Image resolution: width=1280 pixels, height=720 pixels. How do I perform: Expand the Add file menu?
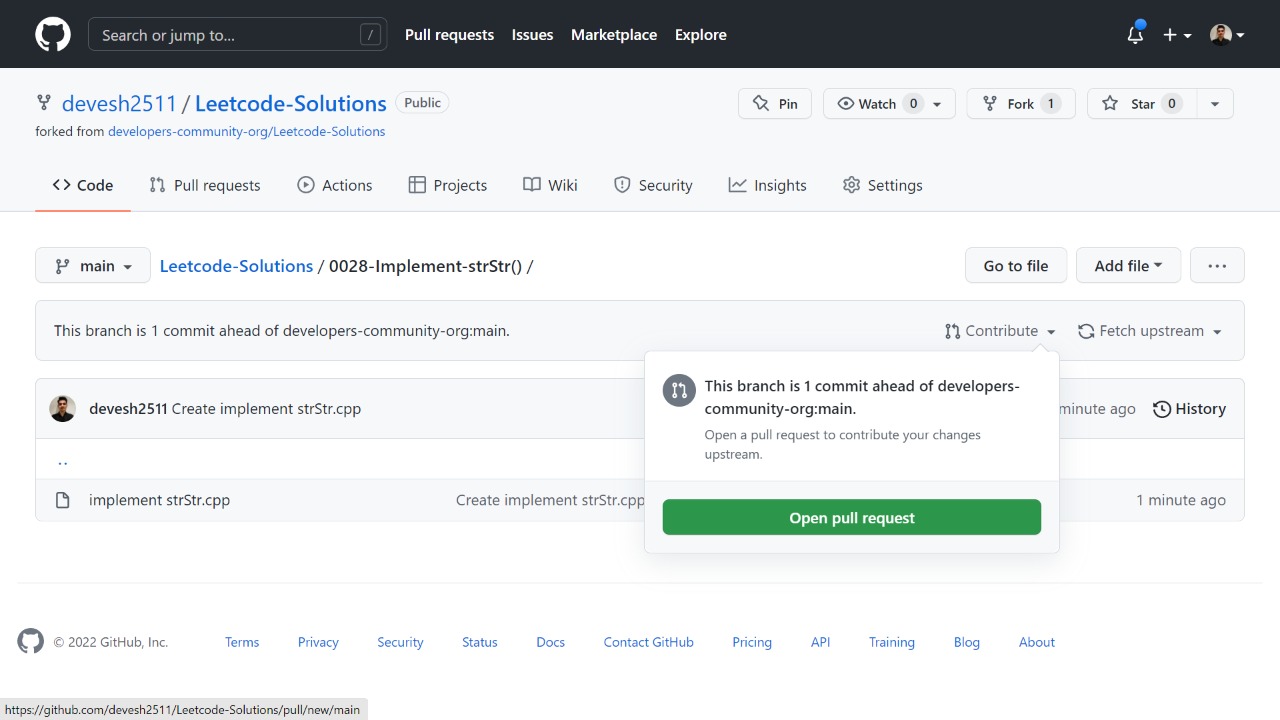(x=1128, y=266)
